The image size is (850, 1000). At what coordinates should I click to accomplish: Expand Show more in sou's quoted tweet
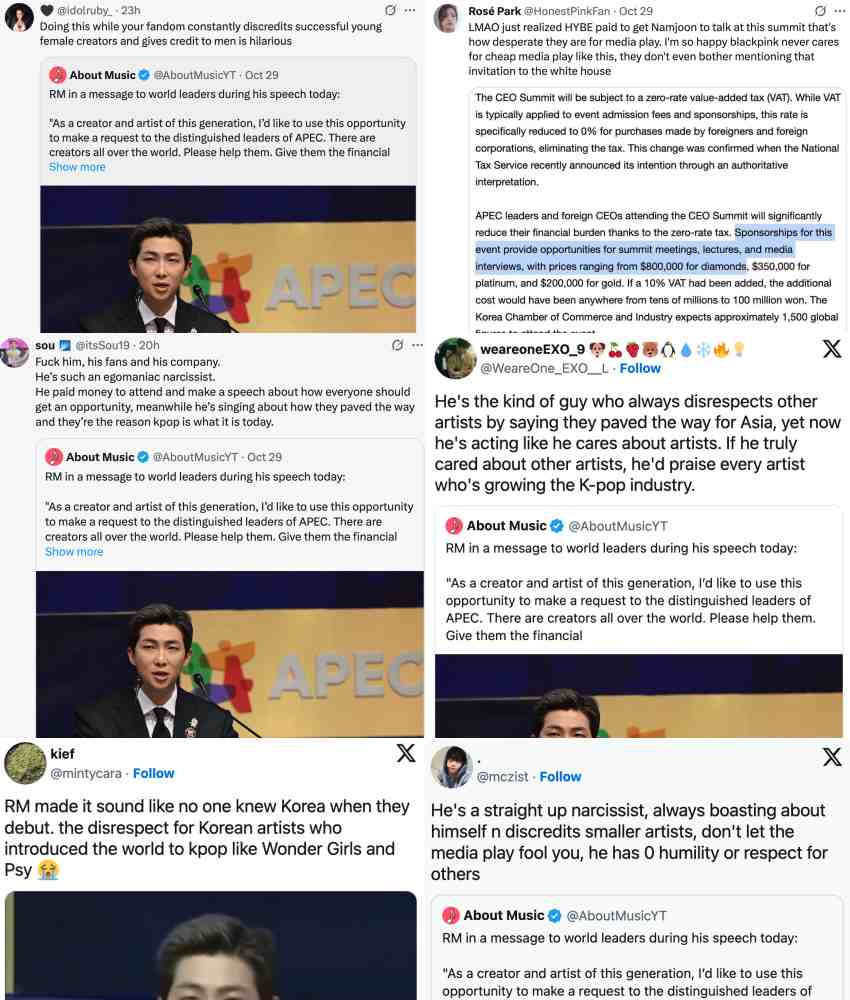click(x=74, y=552)
